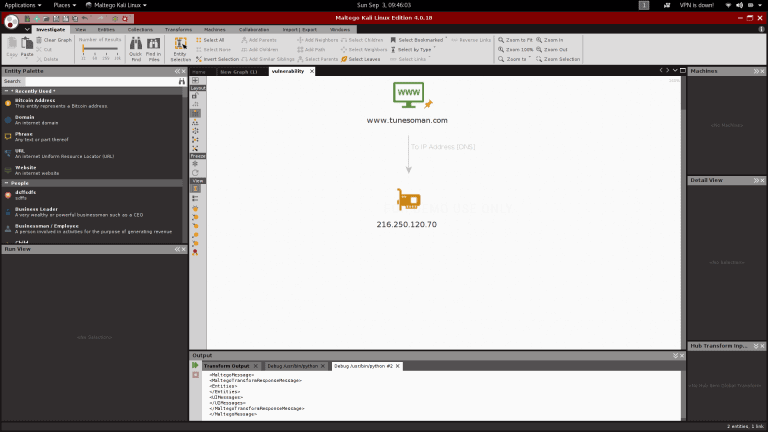This screenshot has height=432, width=768.
Task: Toggle the layout lock icon in sidebar
Action: pos(195,96)
